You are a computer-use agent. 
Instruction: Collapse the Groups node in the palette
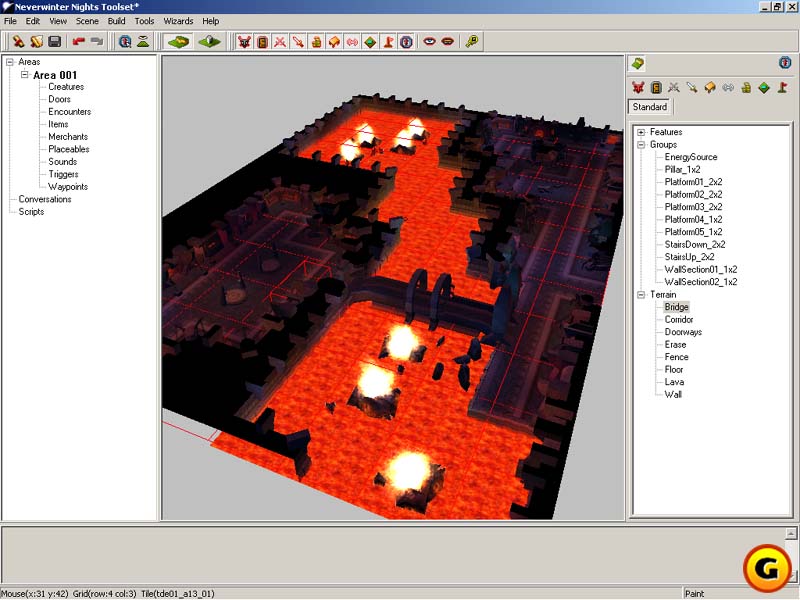(x=641, y=145)
